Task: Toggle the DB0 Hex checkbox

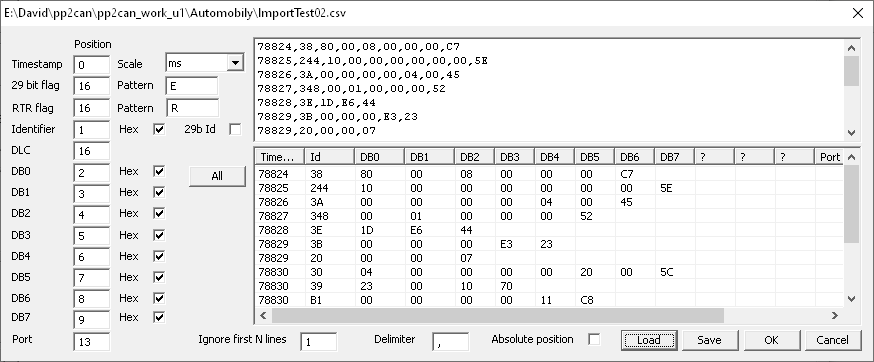Action: (x=159, y=171)
